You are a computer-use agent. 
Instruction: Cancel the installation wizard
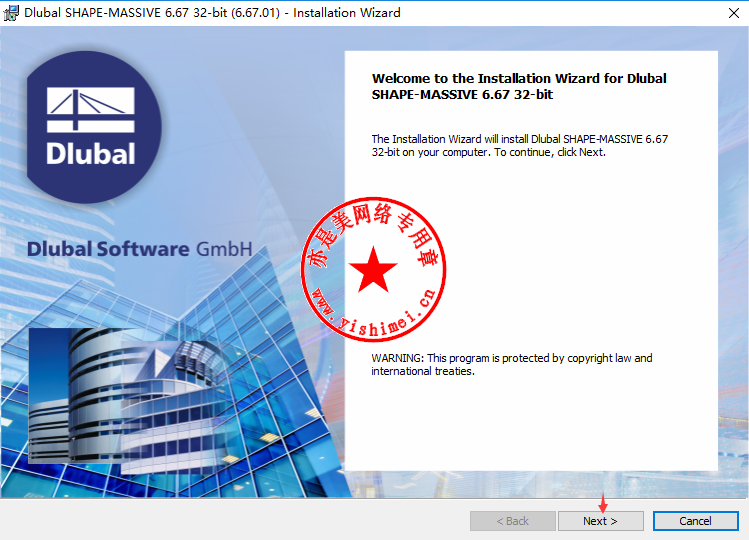(x=695, y=521)
